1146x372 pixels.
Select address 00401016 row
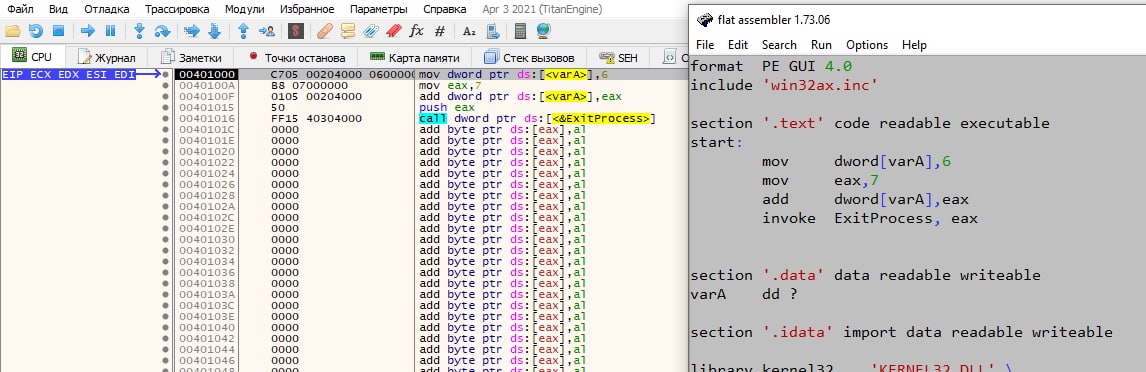(x=207, y=118)
